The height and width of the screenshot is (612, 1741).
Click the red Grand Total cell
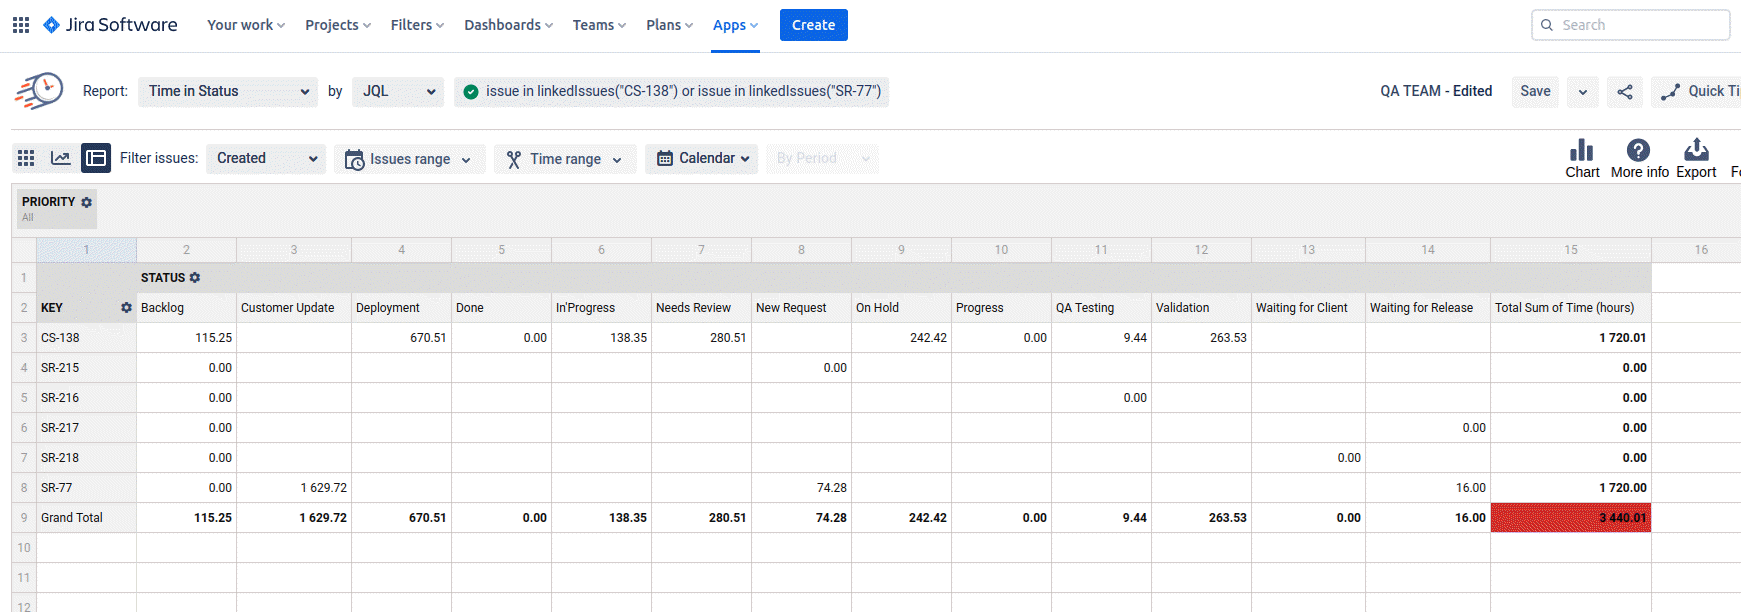pyautogui.click(x=1570, y=518)
